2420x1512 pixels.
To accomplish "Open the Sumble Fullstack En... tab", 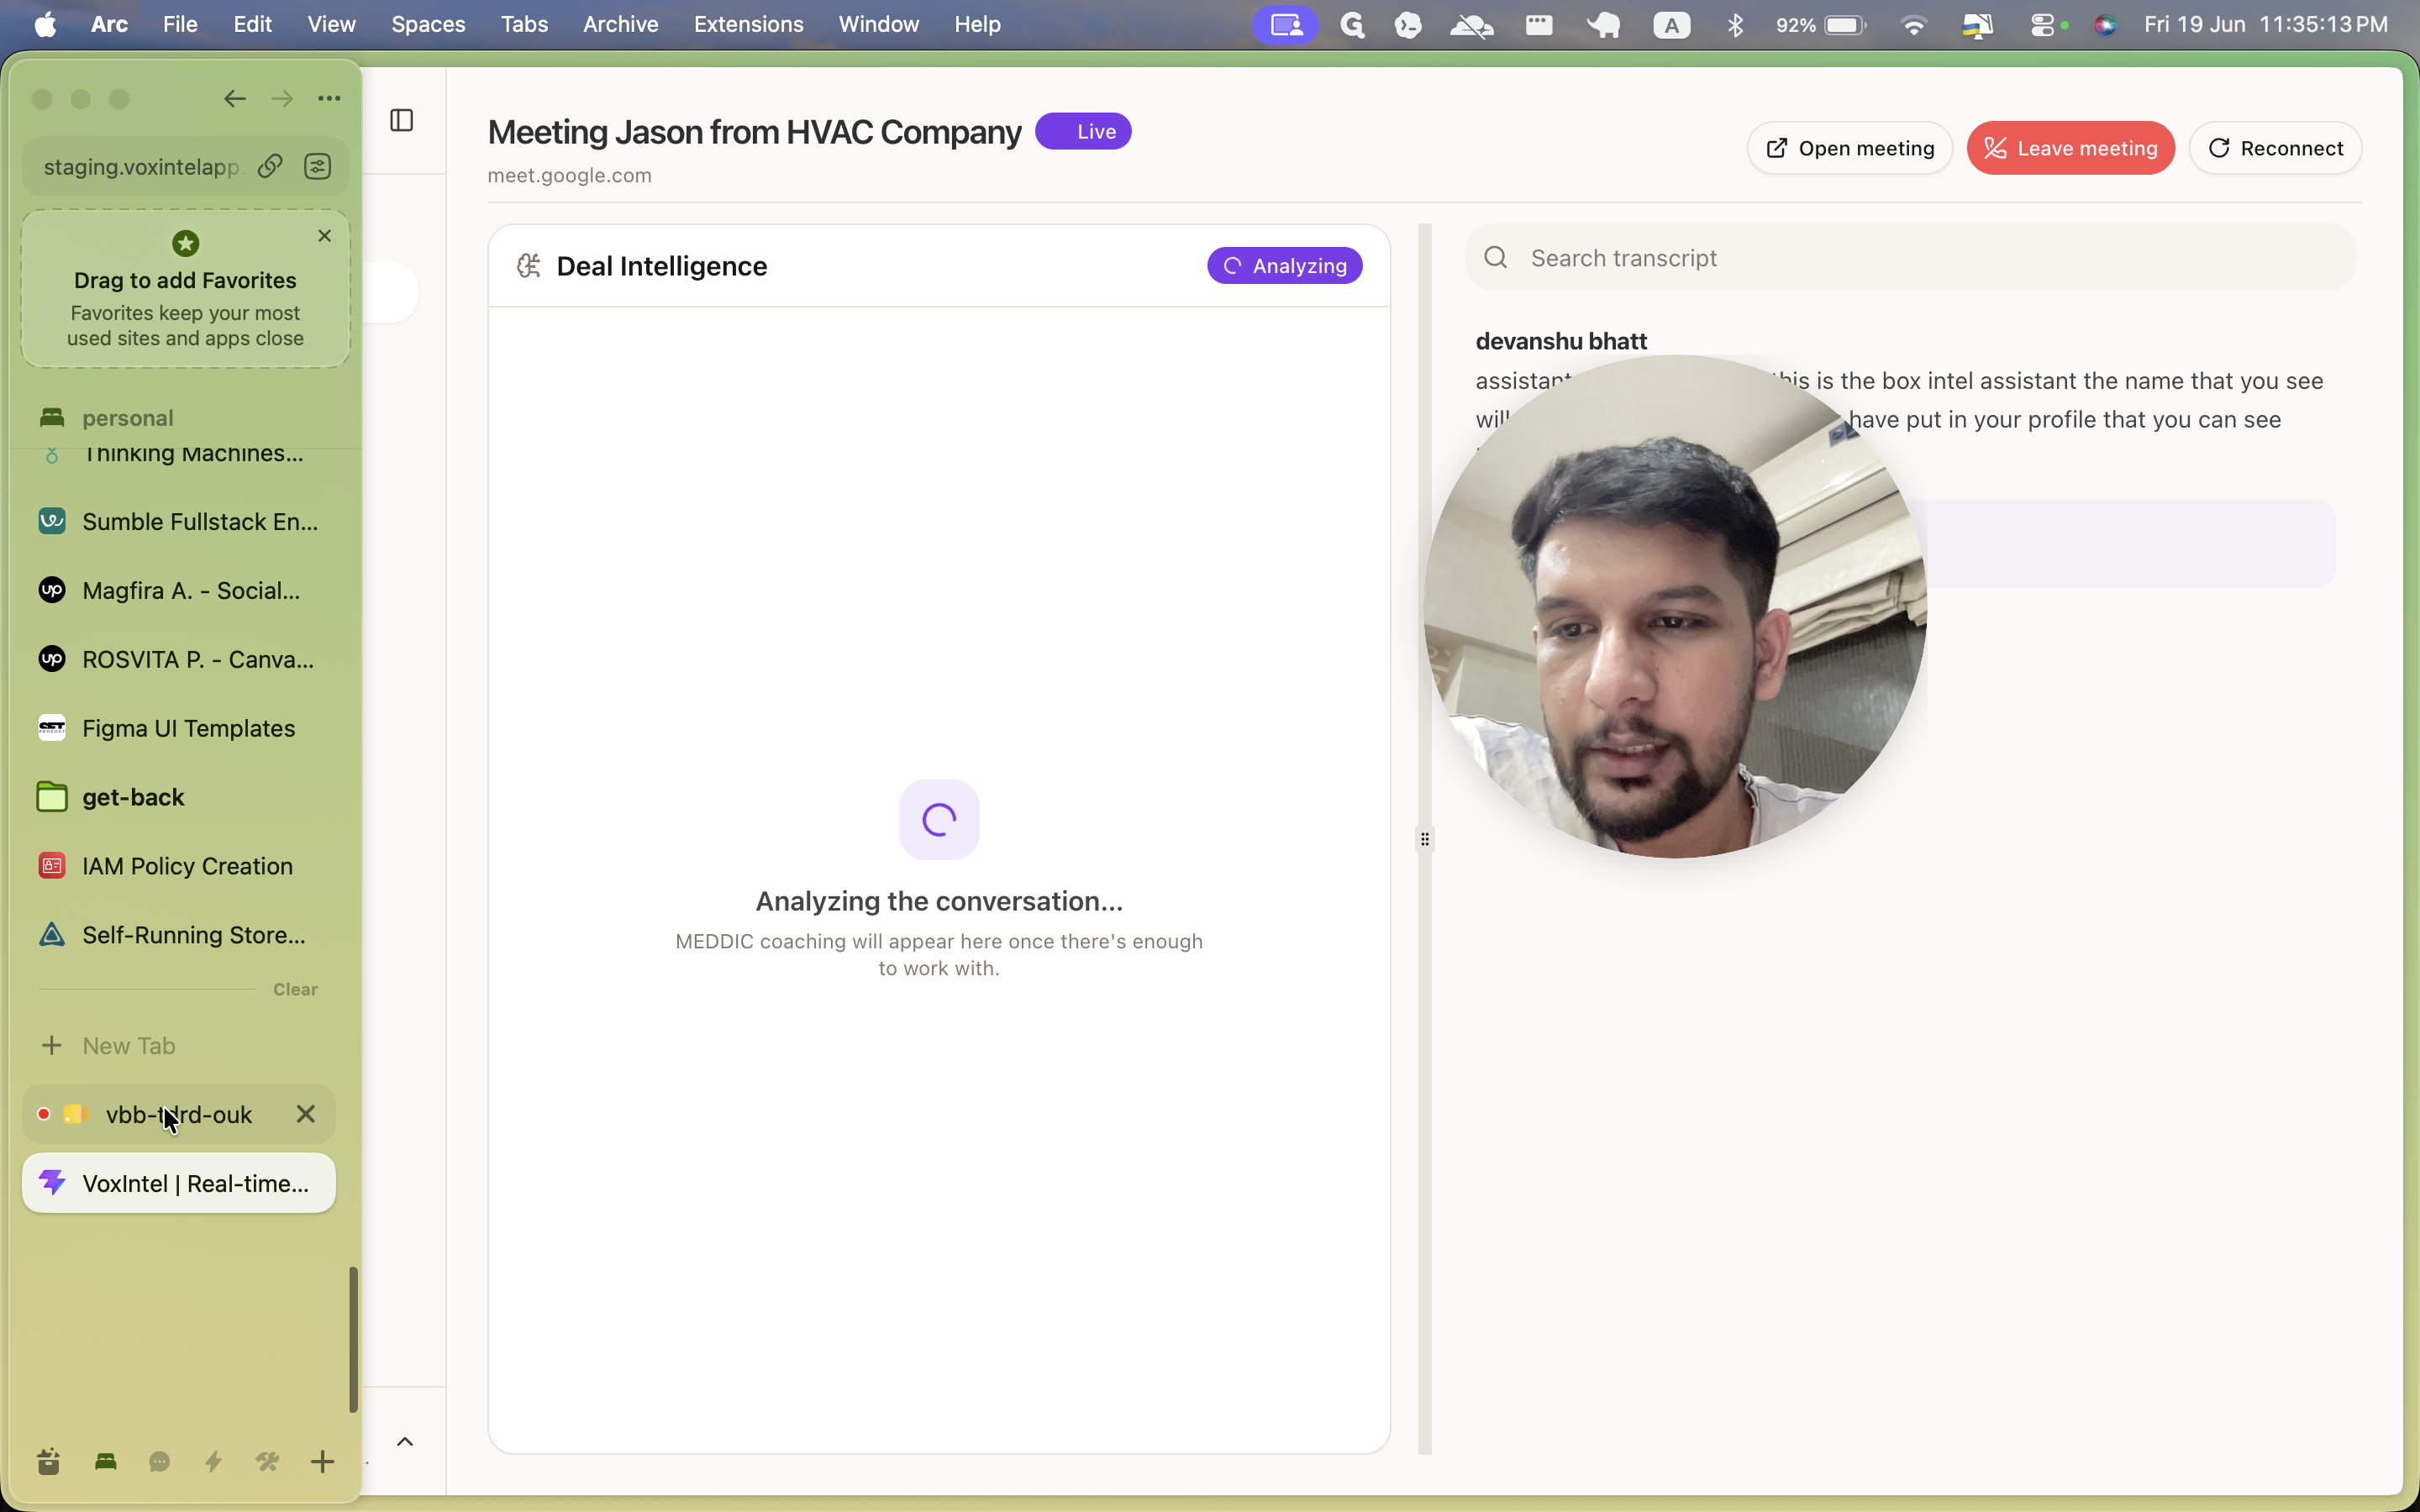I will (x=179, y=521).
